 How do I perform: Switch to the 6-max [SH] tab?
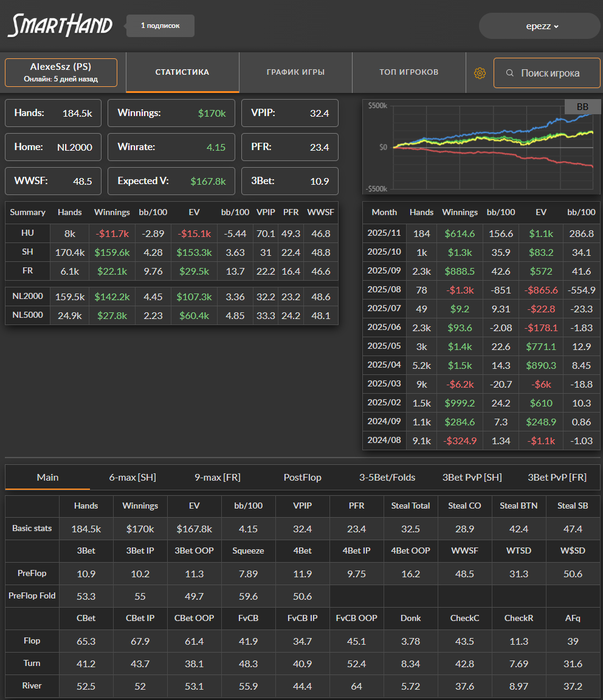click(132, 477)
